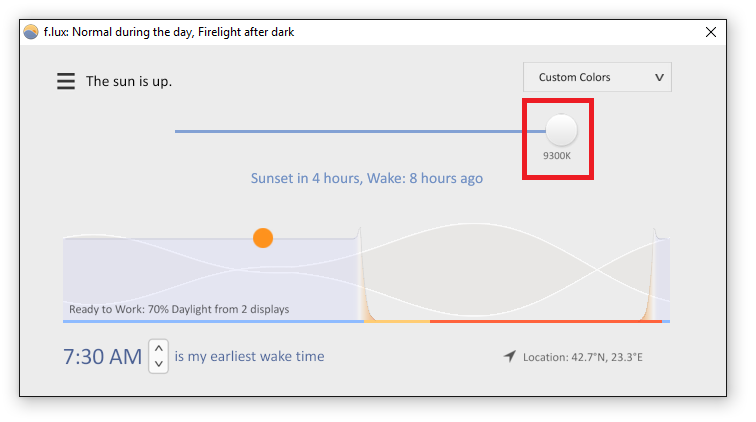Screen dimensions: 756x422
Task: Click the f.lux app icon in title bar
Action: pyautogui.click(x=30, y=32)
